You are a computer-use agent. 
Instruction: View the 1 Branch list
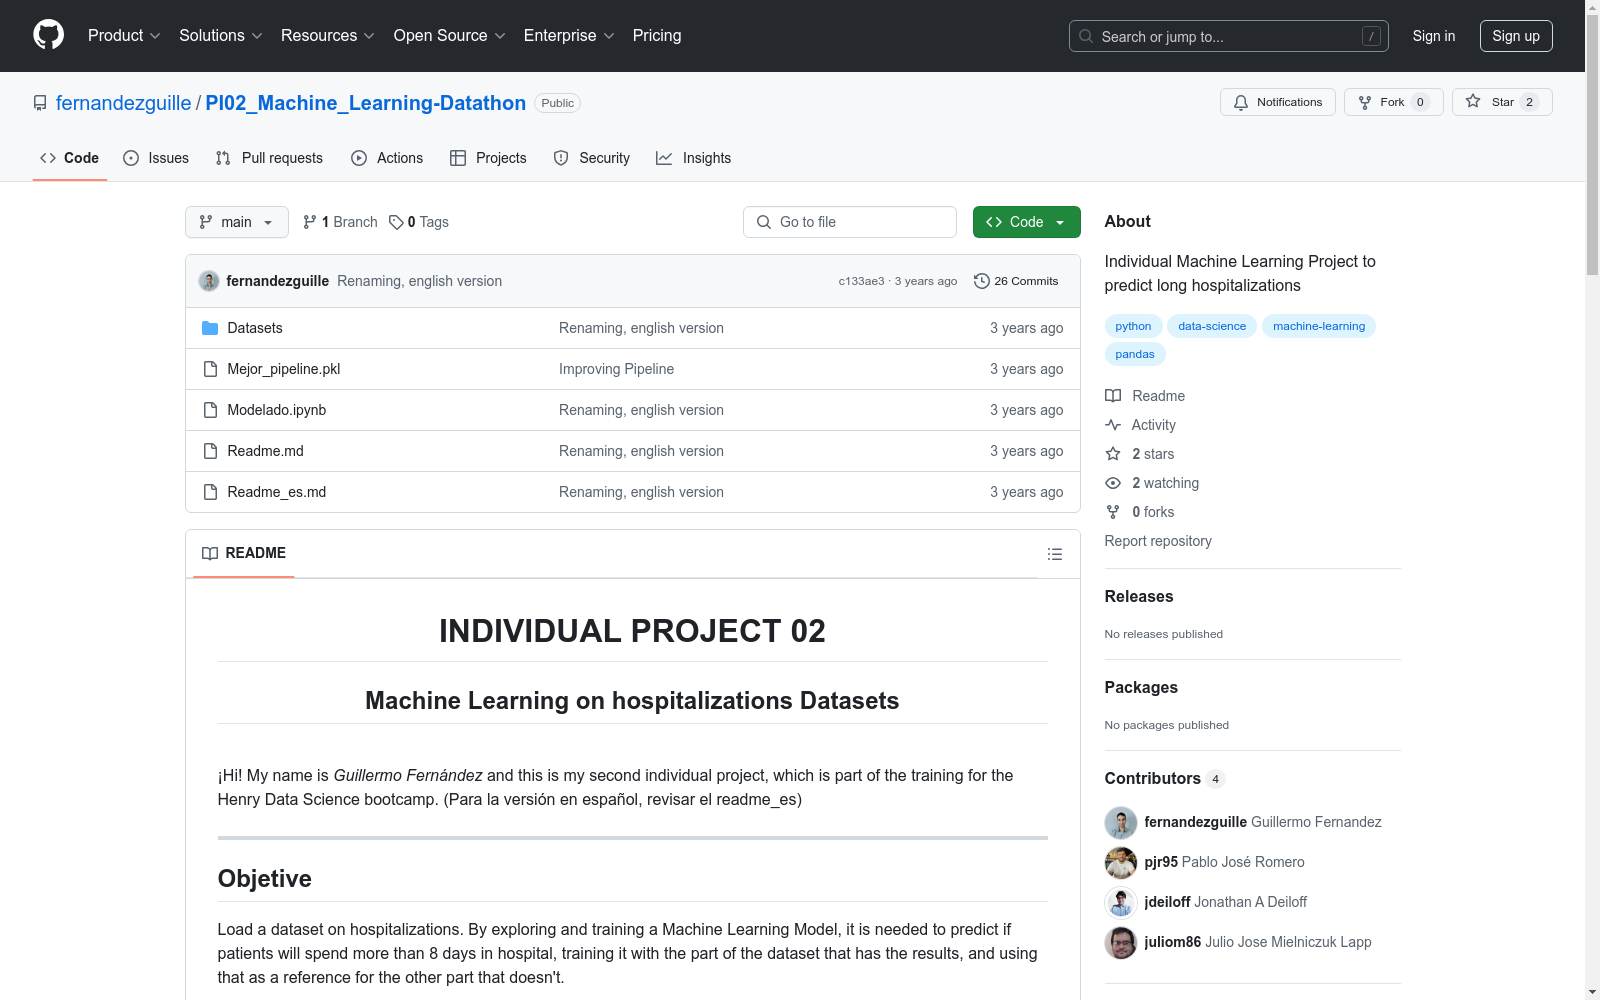pyautogui.click(x=340, y=222)
